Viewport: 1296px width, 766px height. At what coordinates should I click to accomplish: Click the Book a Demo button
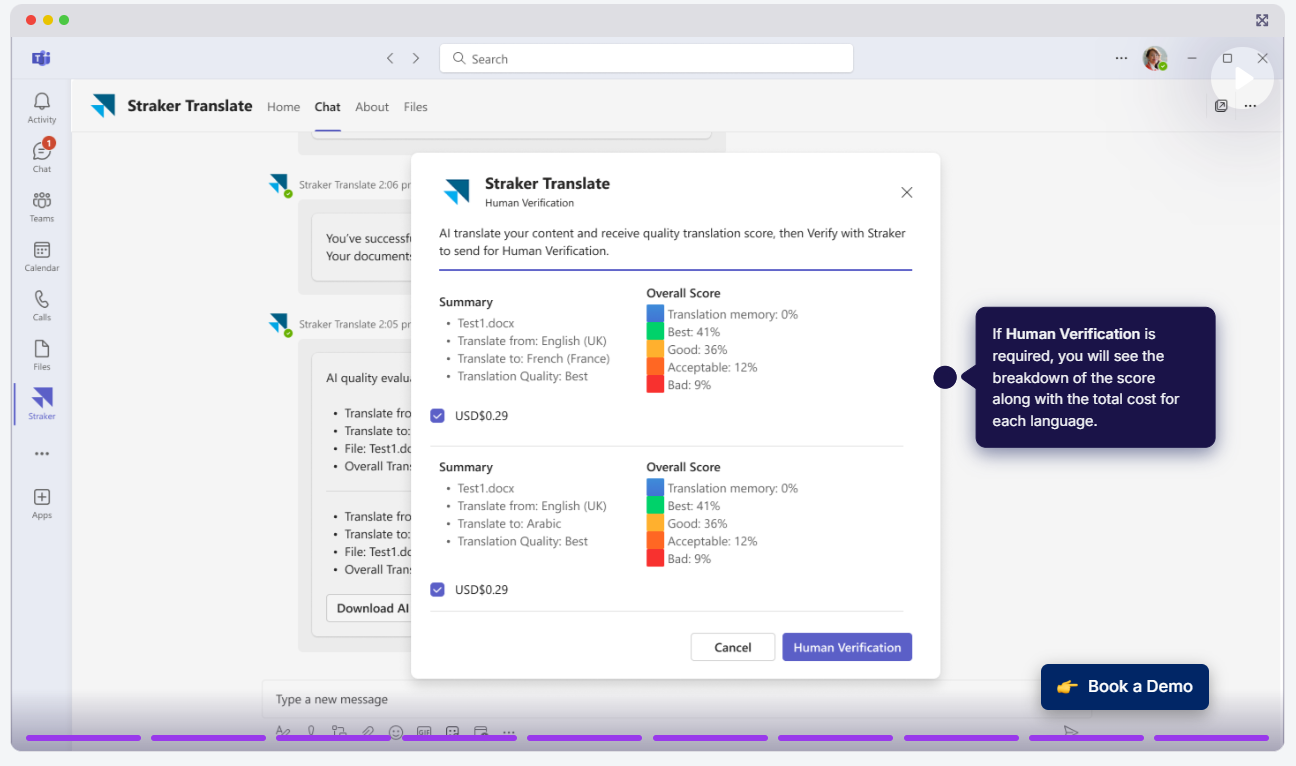[x=1125, y=687]
